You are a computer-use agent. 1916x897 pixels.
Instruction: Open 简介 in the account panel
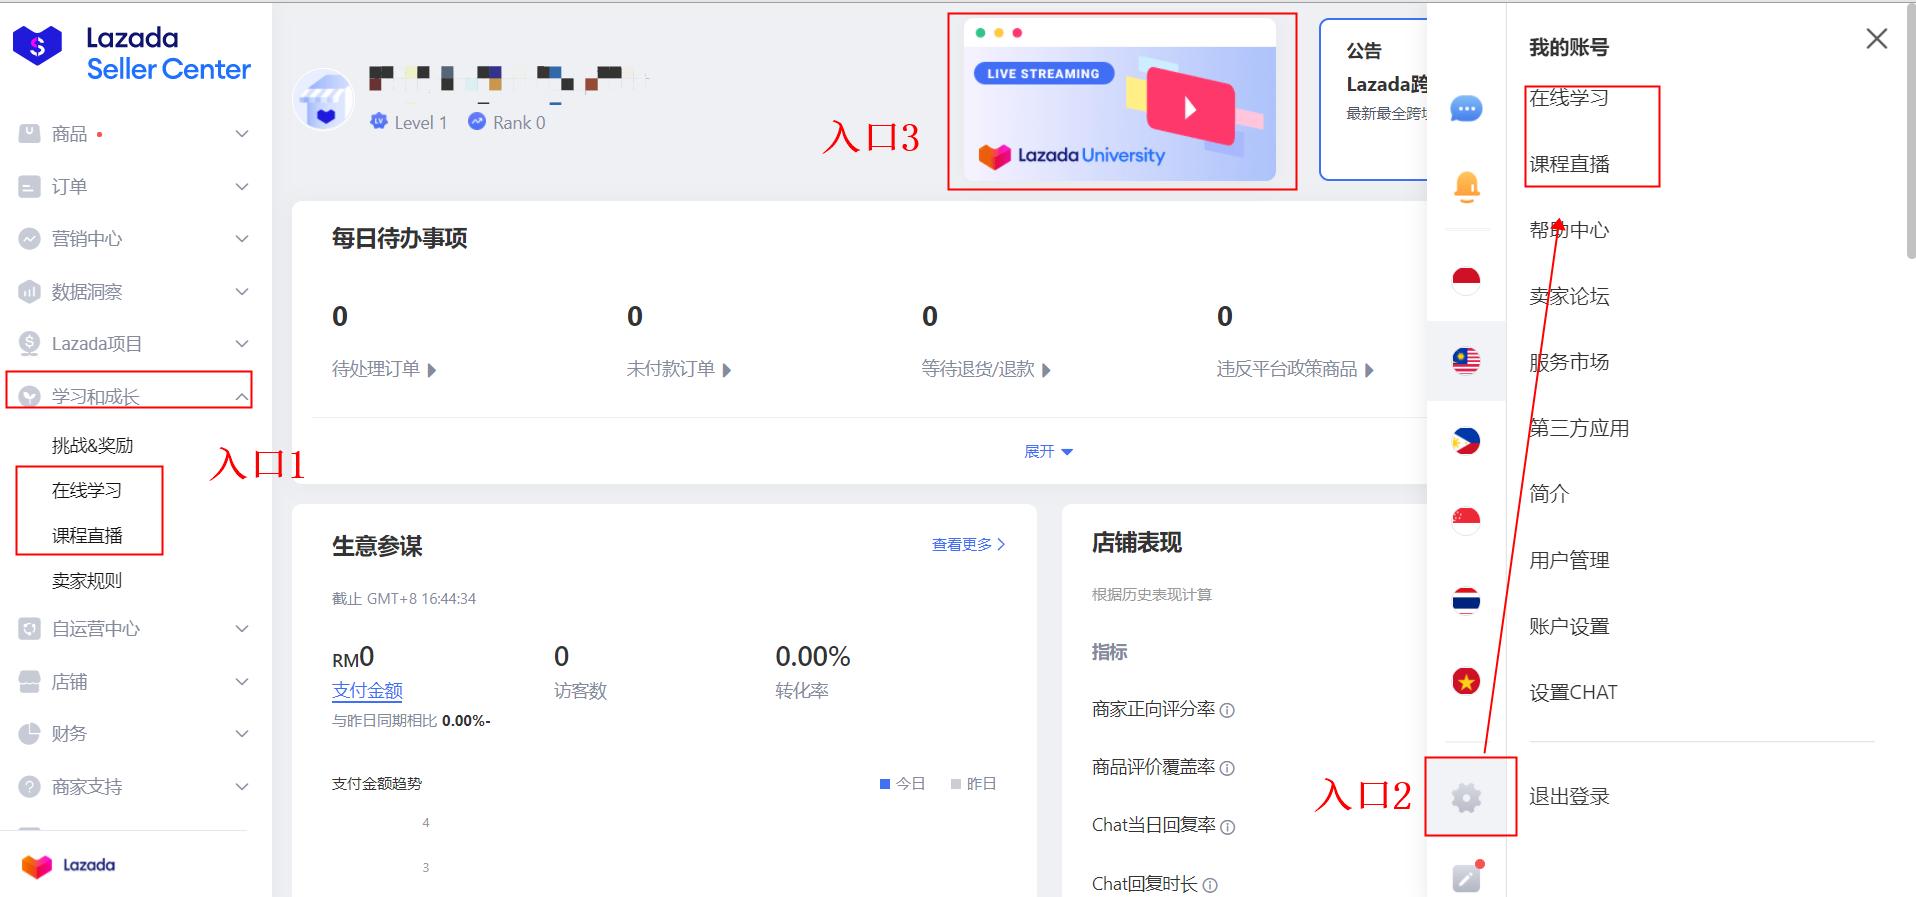[1549, 494]
